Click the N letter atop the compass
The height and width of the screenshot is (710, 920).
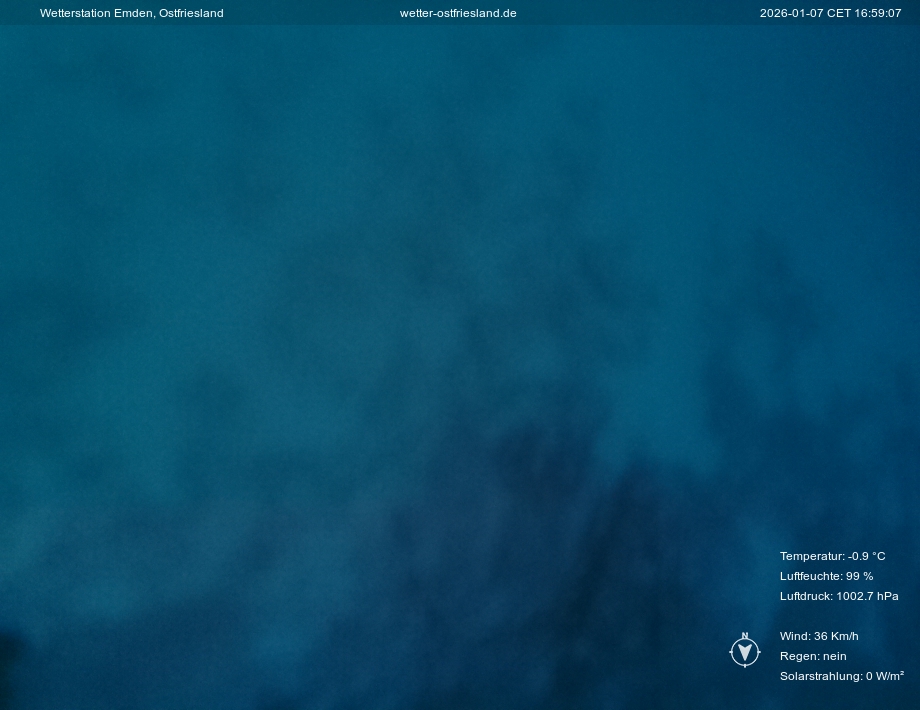(x=745, y=635)
